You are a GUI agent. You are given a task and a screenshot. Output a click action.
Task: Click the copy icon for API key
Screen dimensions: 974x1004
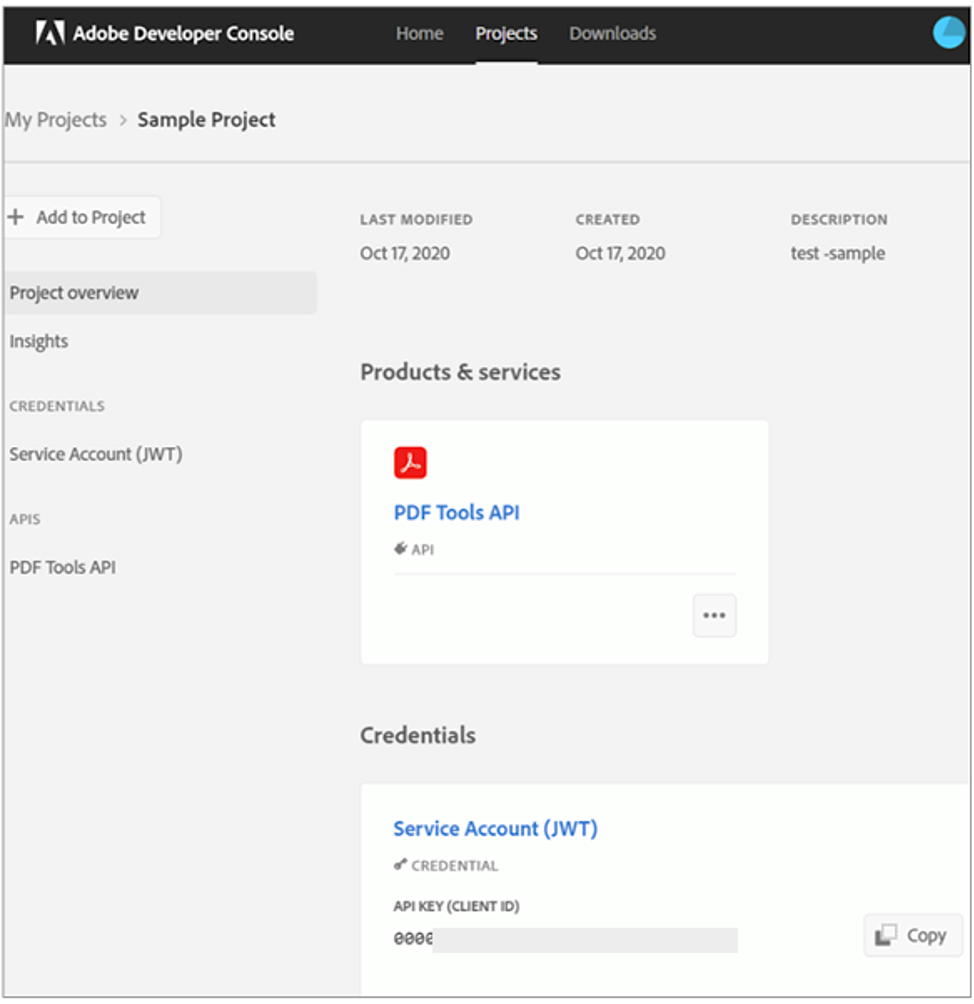pos(886,935)
